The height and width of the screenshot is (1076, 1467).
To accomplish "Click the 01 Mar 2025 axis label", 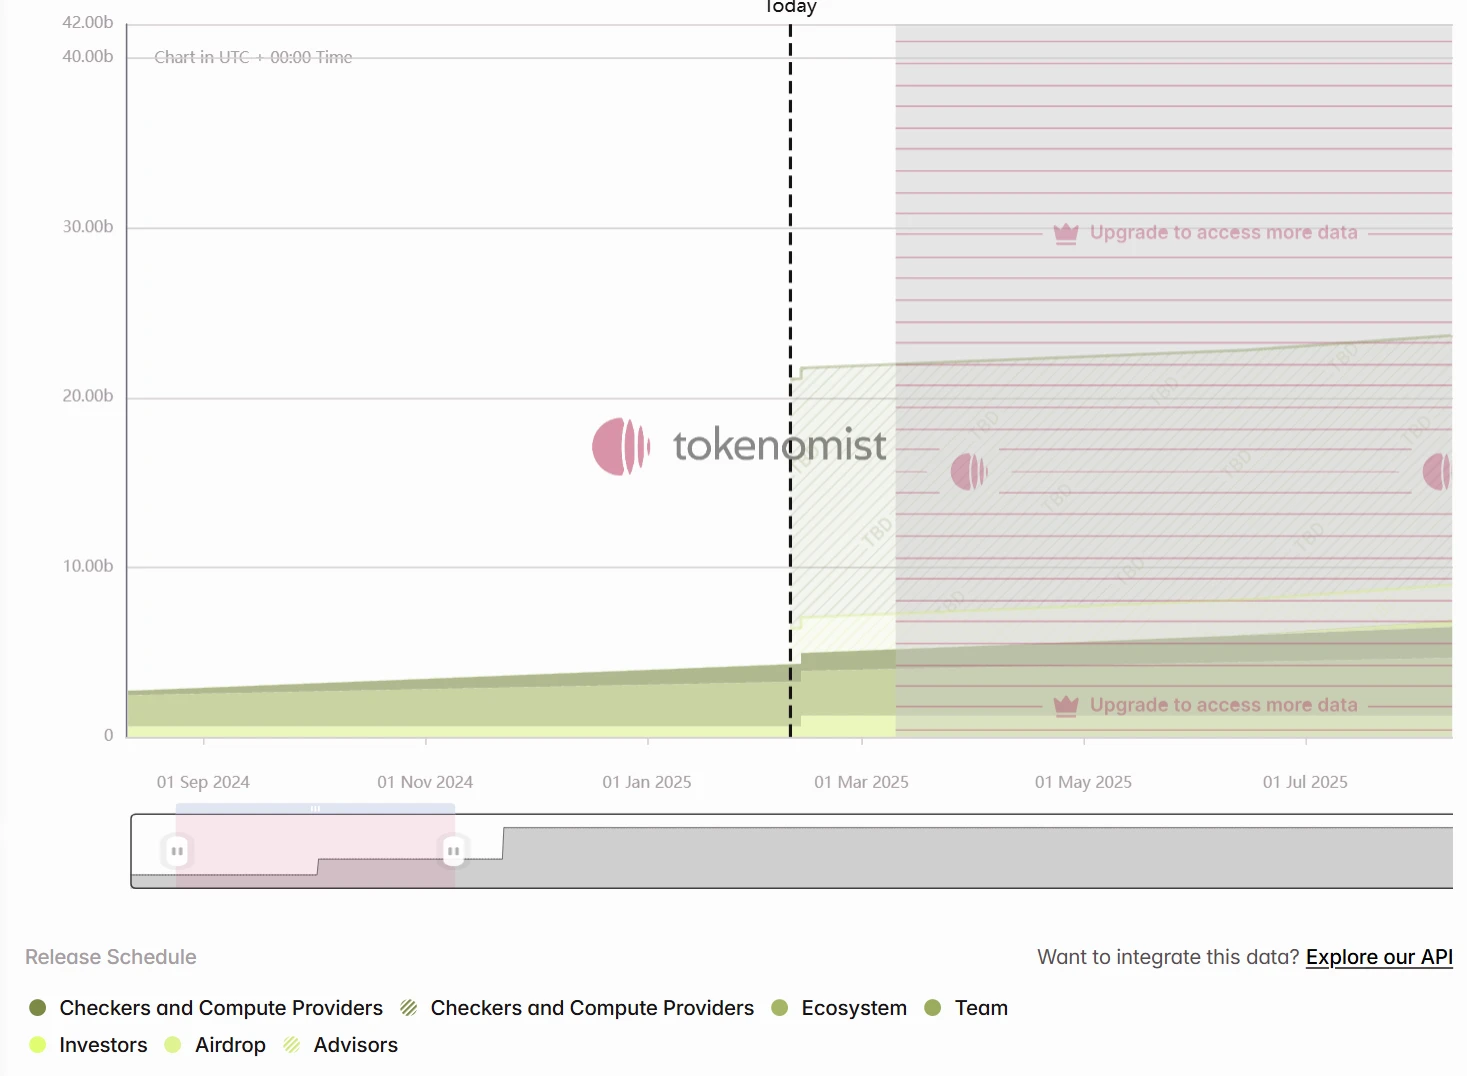I will [x=861, y=782].
